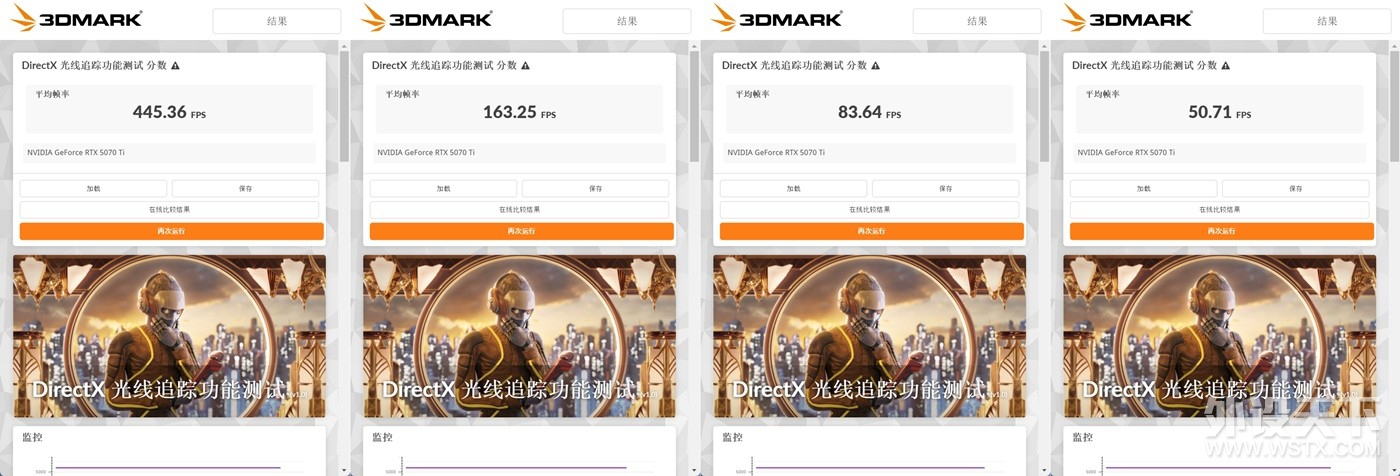Click scrollbar thumb beside the 445.36 FPS panel

[x=345, y=106]
